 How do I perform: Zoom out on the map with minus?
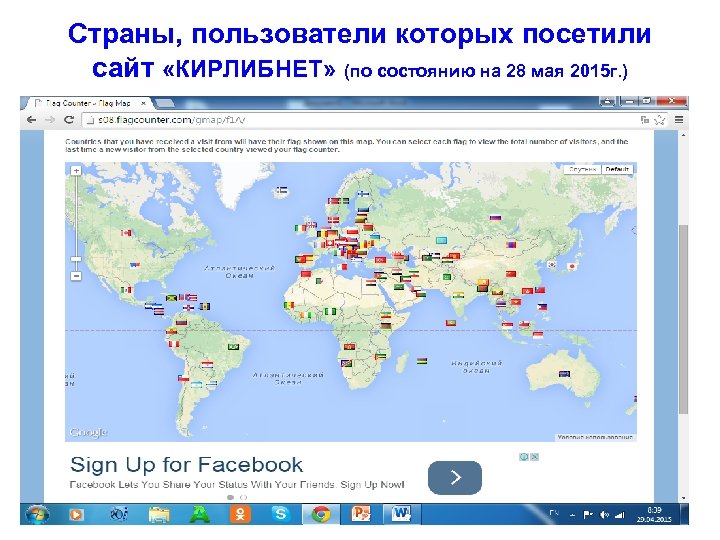(76, 276)
